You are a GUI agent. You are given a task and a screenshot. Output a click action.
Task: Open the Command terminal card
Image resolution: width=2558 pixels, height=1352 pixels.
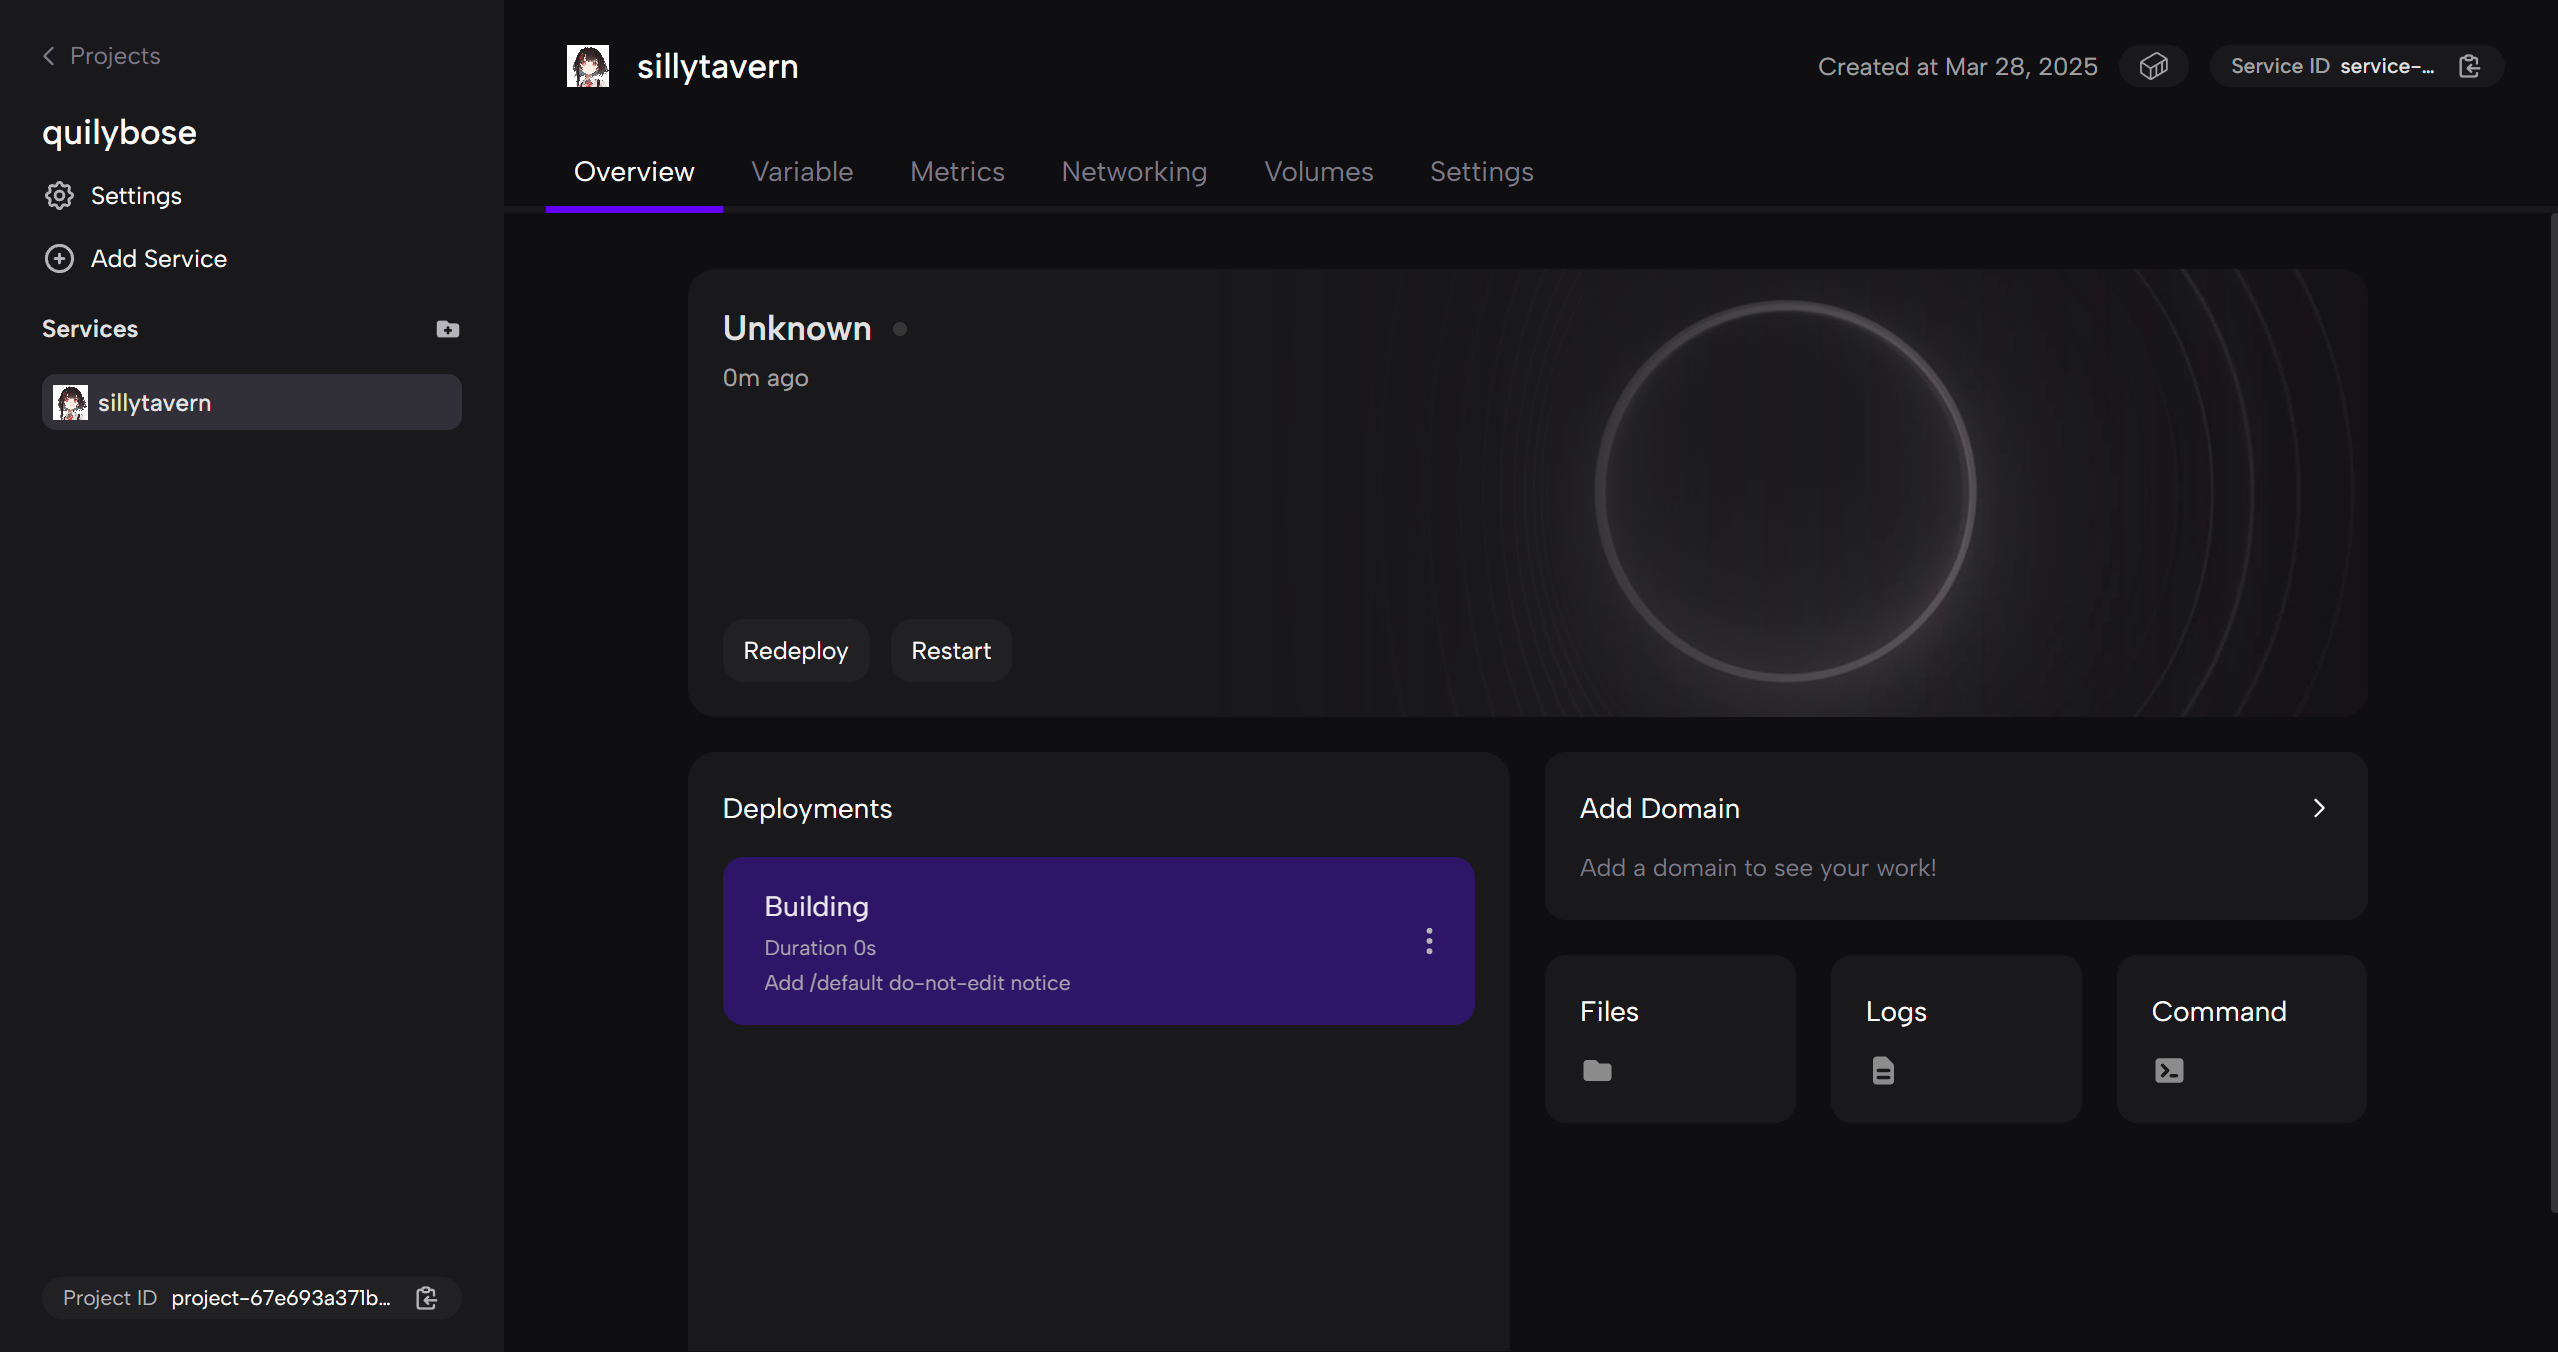click(x=2240, y=1038)
